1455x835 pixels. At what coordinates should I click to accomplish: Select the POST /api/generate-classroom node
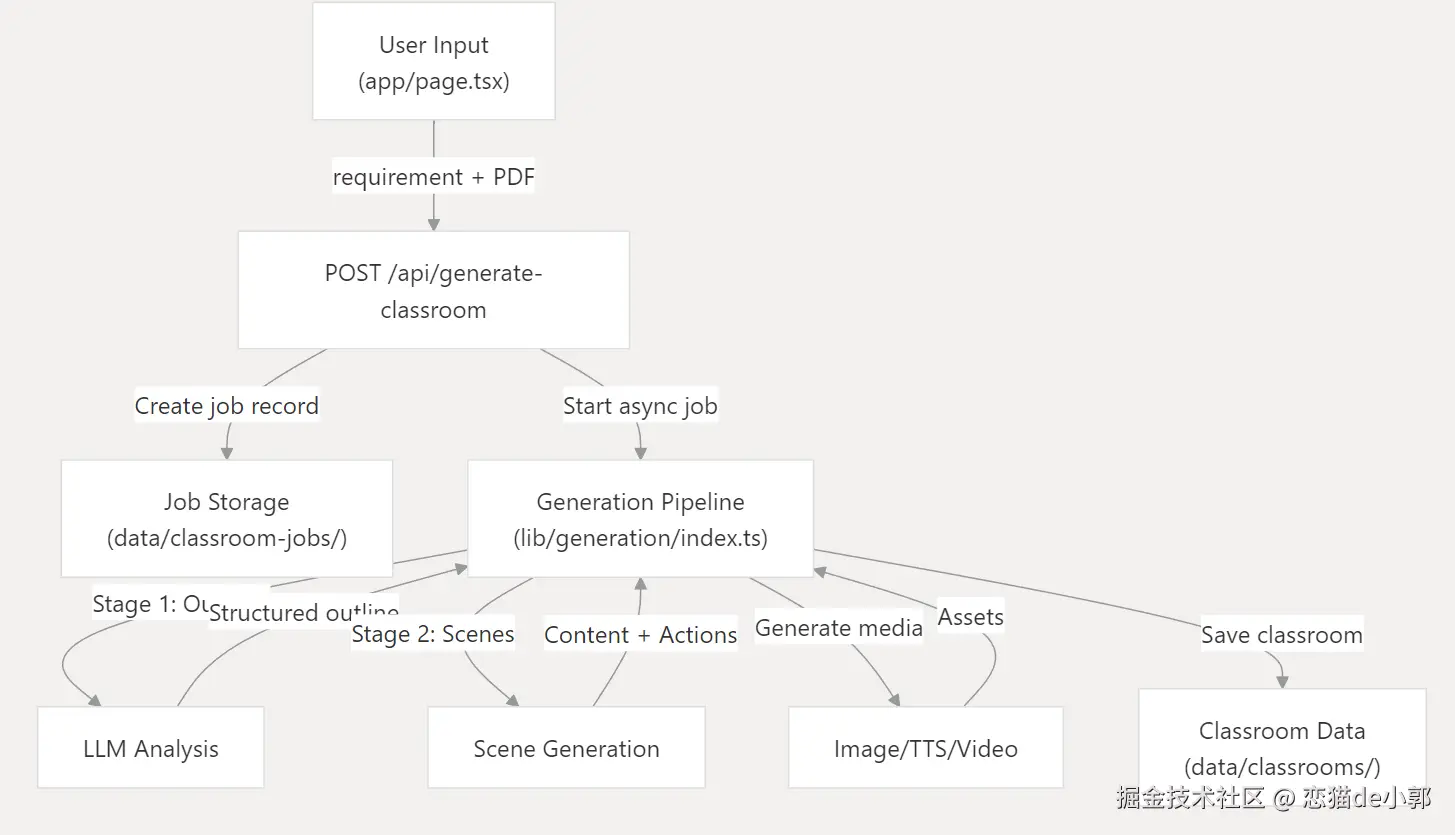433,291
